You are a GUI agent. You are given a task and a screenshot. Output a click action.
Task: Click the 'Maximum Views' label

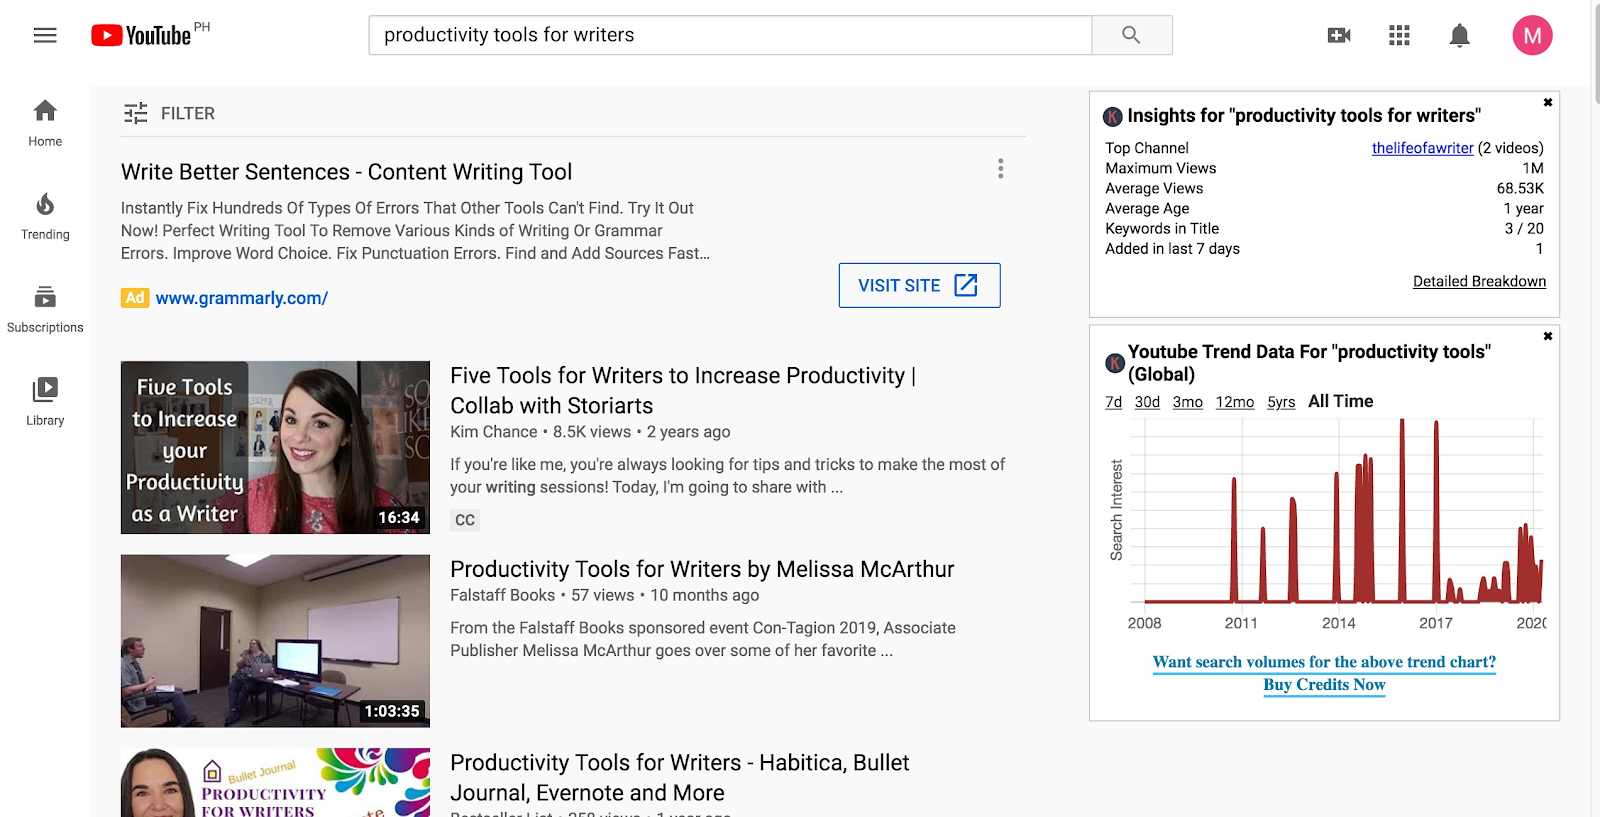coord(1160,168)
